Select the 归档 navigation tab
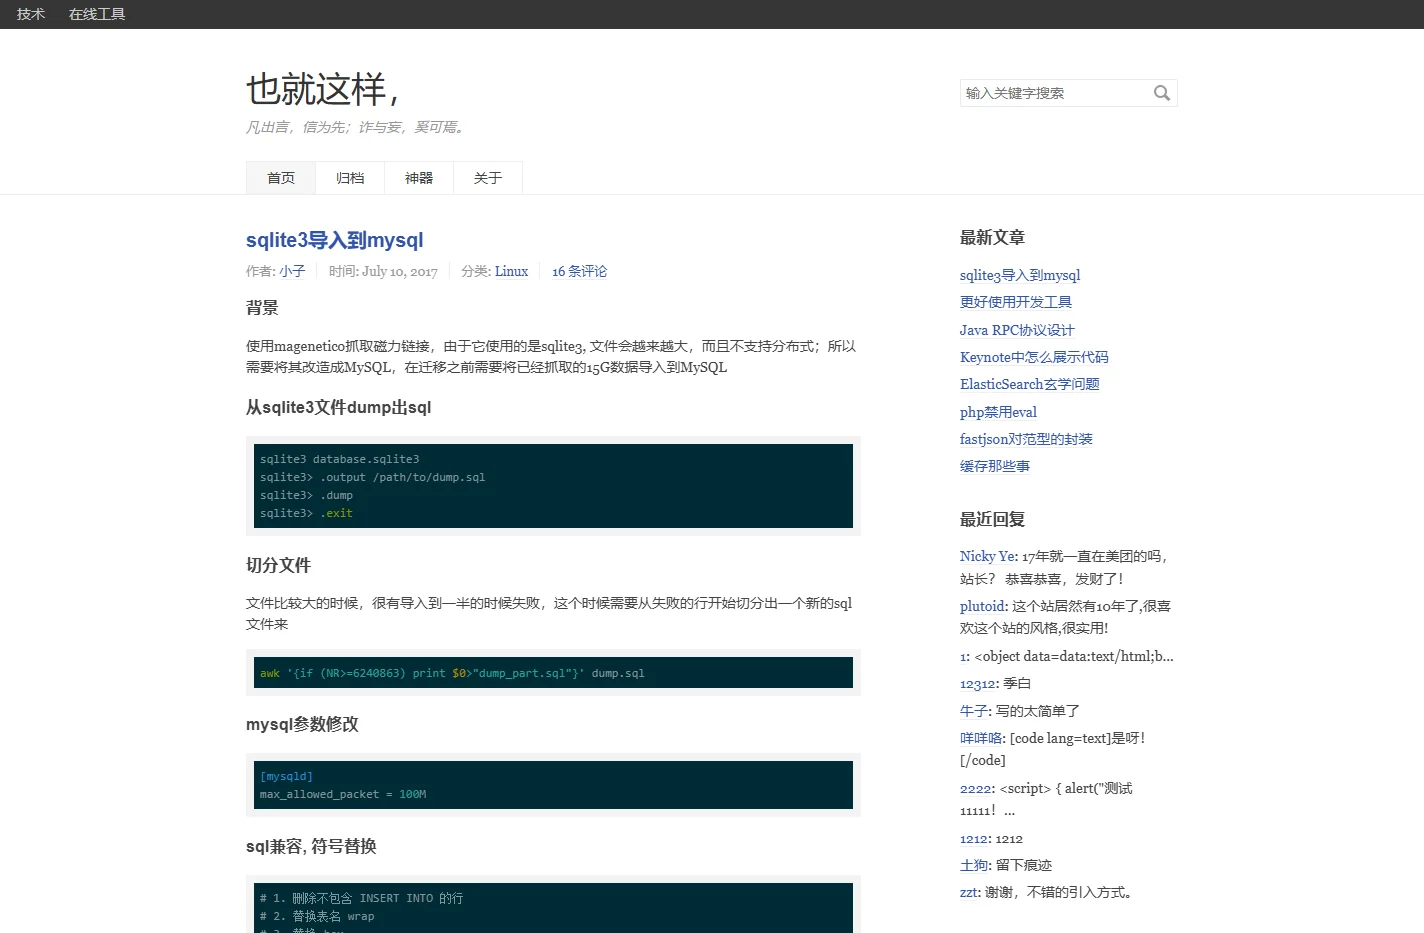The width and height of the screenshot is (1424, 933). point(350,178)
